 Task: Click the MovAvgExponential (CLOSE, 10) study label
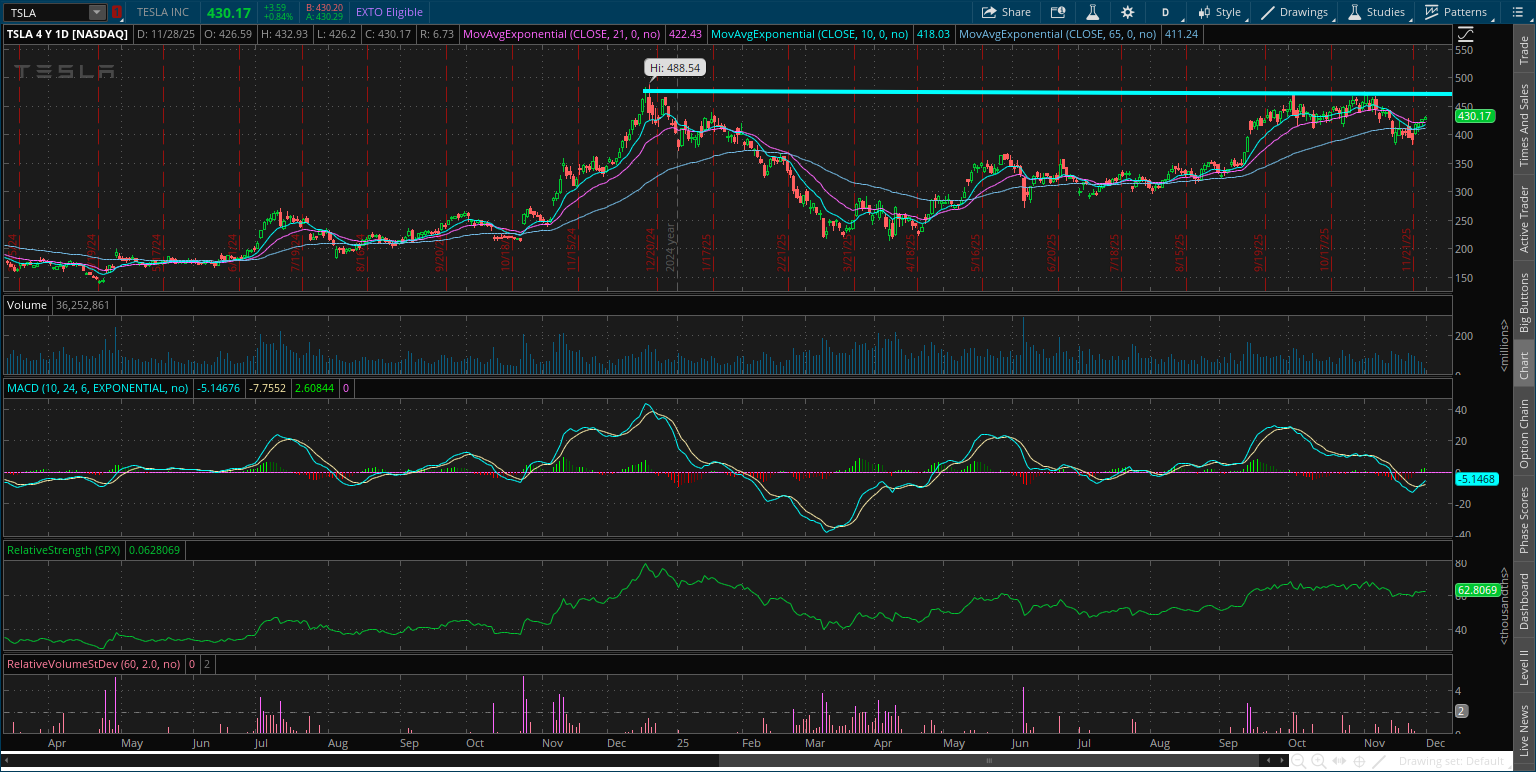click(x=810, y=34)
